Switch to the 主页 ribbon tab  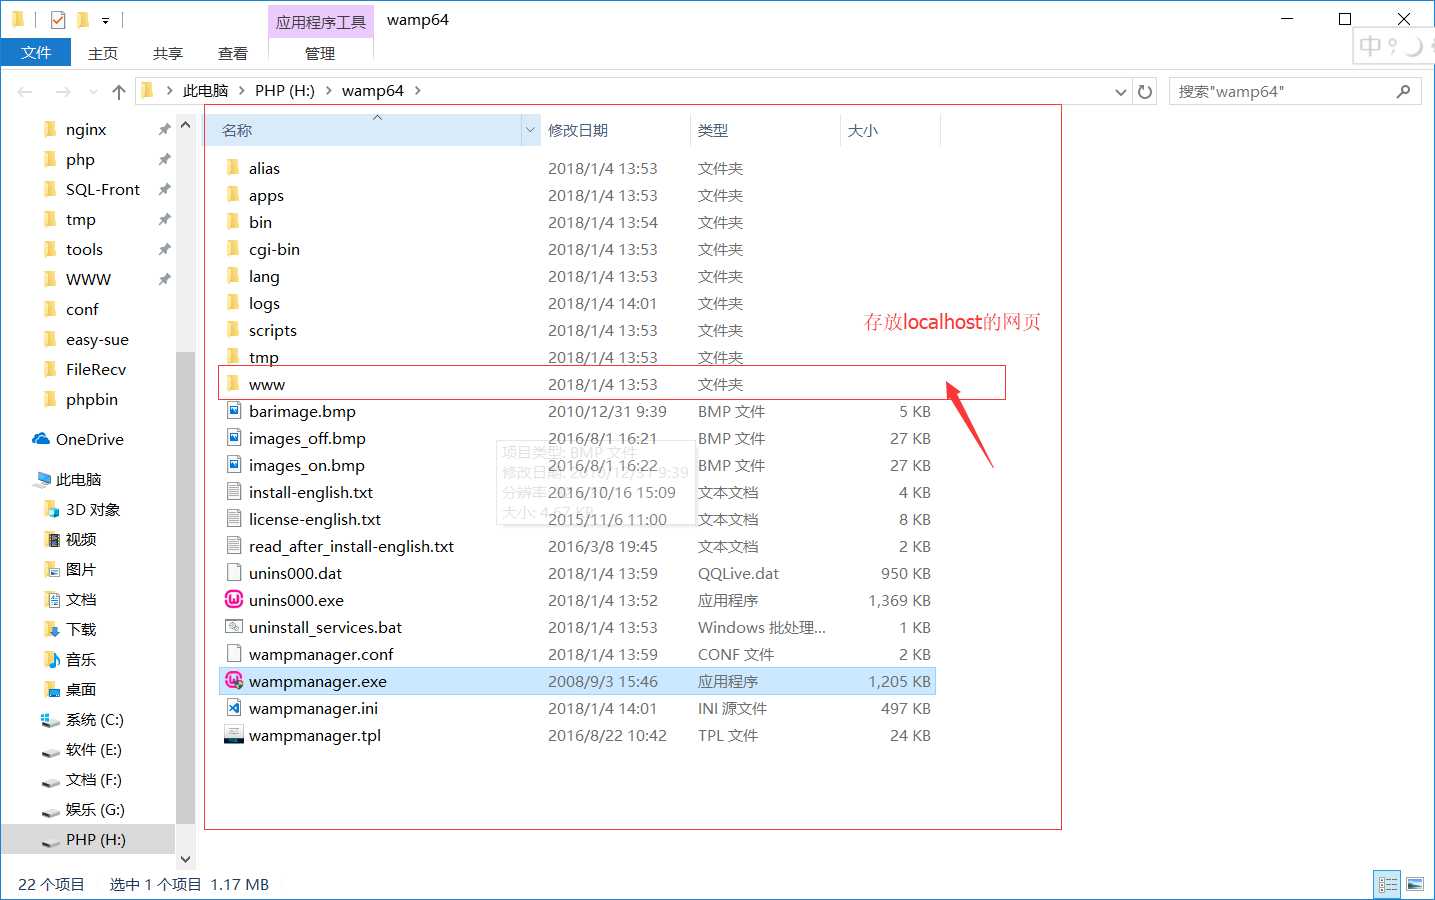tap(103, 53)
